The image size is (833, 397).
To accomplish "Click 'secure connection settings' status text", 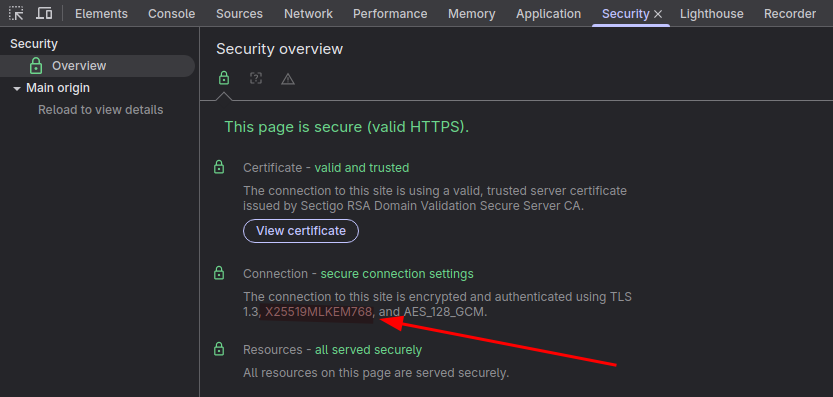I will coord(397,274).
